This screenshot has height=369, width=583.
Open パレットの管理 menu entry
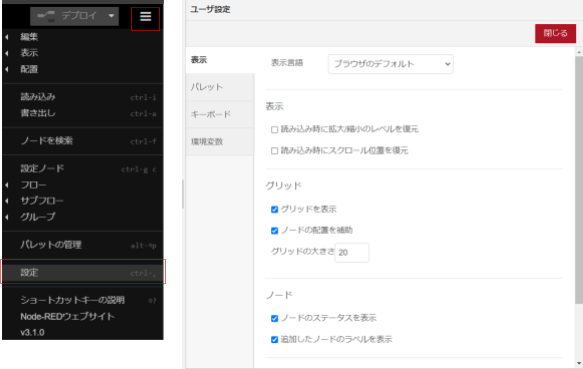point(83,245)
